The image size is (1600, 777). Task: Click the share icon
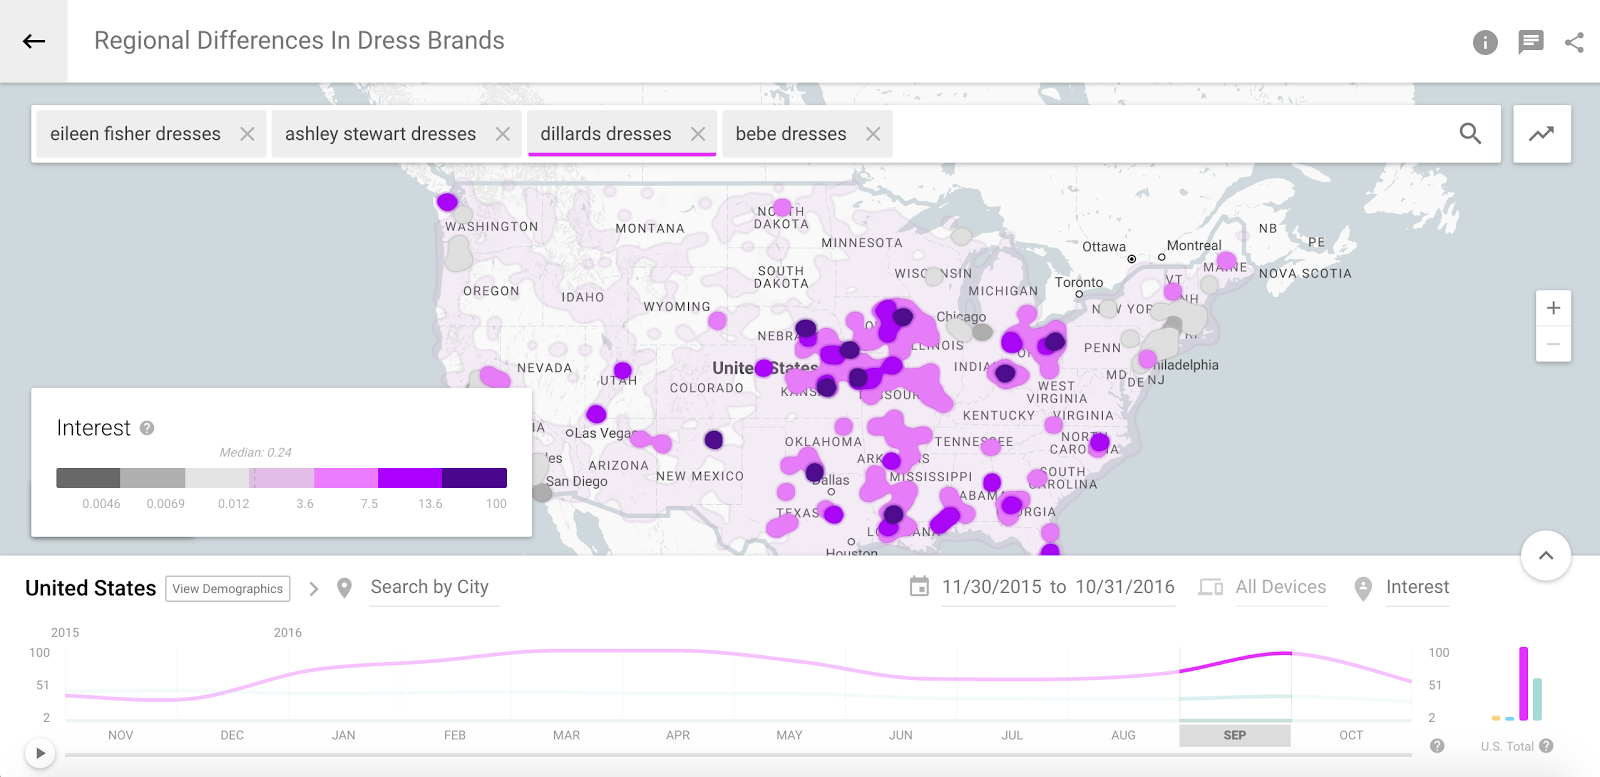click(x=1574, y=42)
